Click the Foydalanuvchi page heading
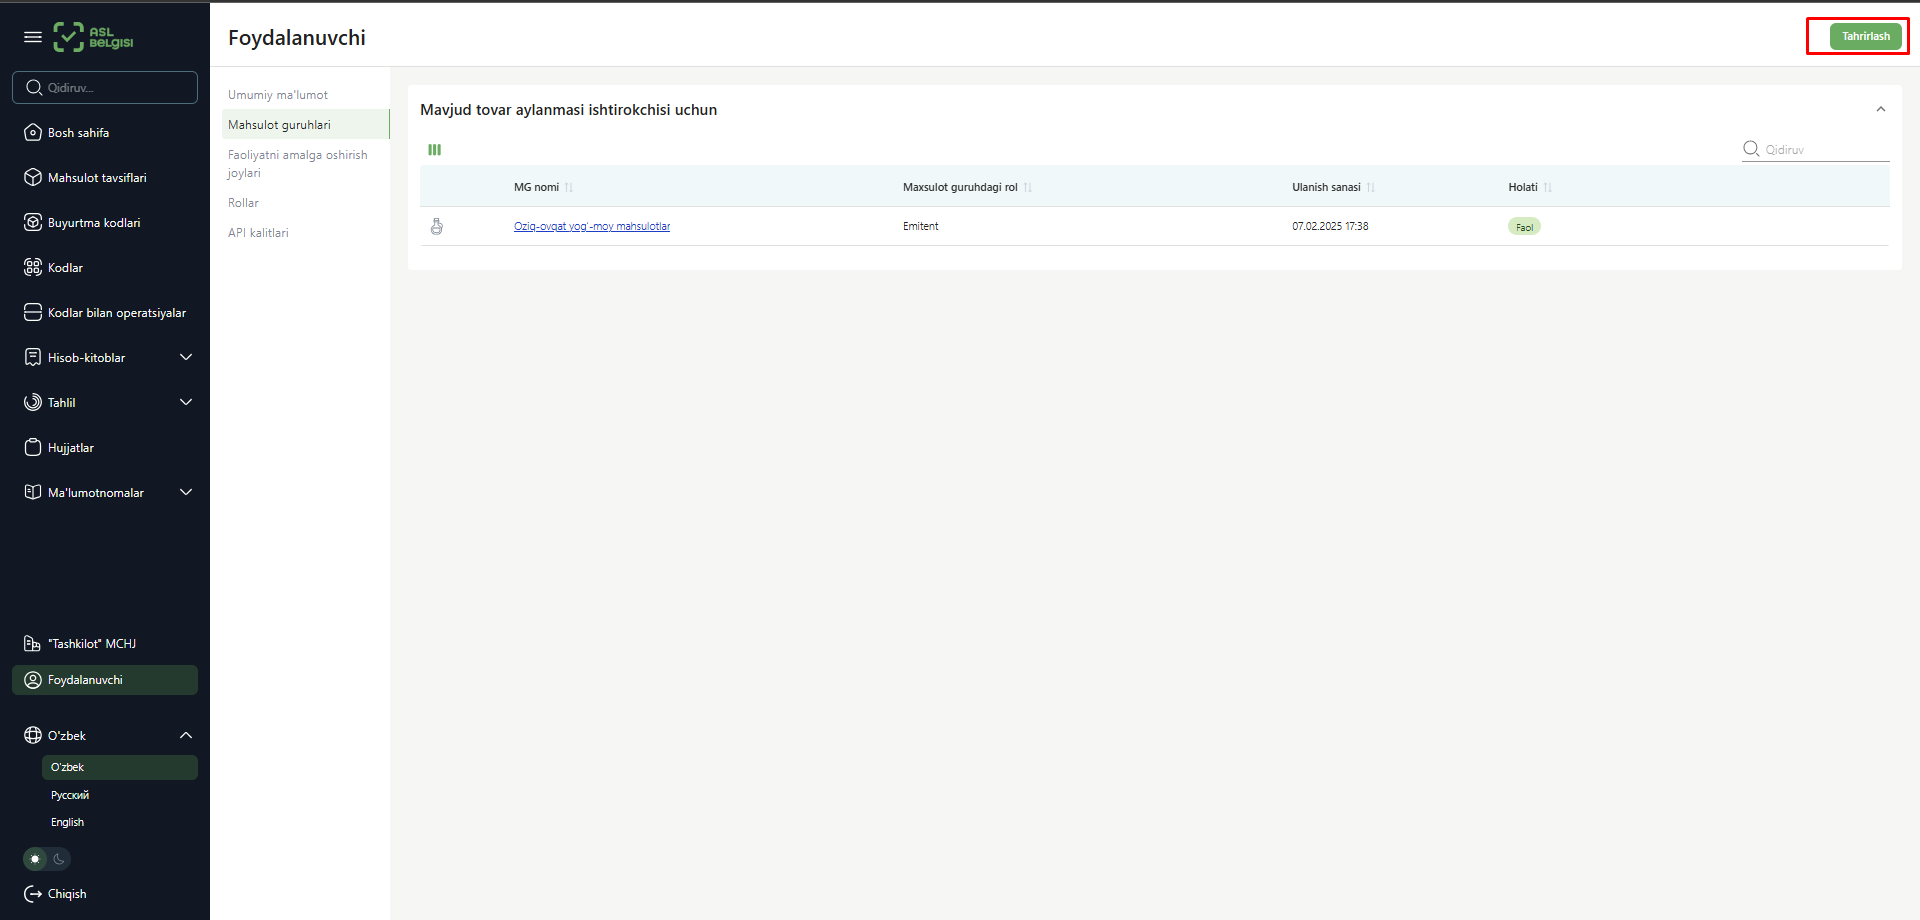1920x920 pixels. 297,38
